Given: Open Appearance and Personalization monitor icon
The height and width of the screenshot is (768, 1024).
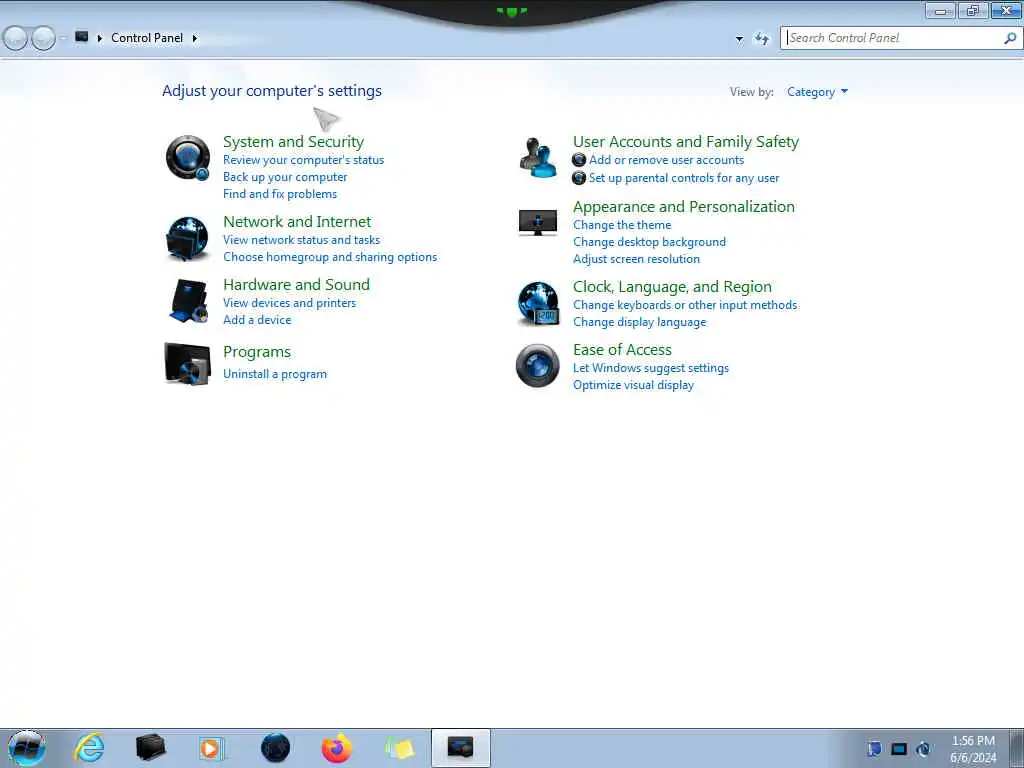Looking at the screenshot, I should [x=537, y=223].
